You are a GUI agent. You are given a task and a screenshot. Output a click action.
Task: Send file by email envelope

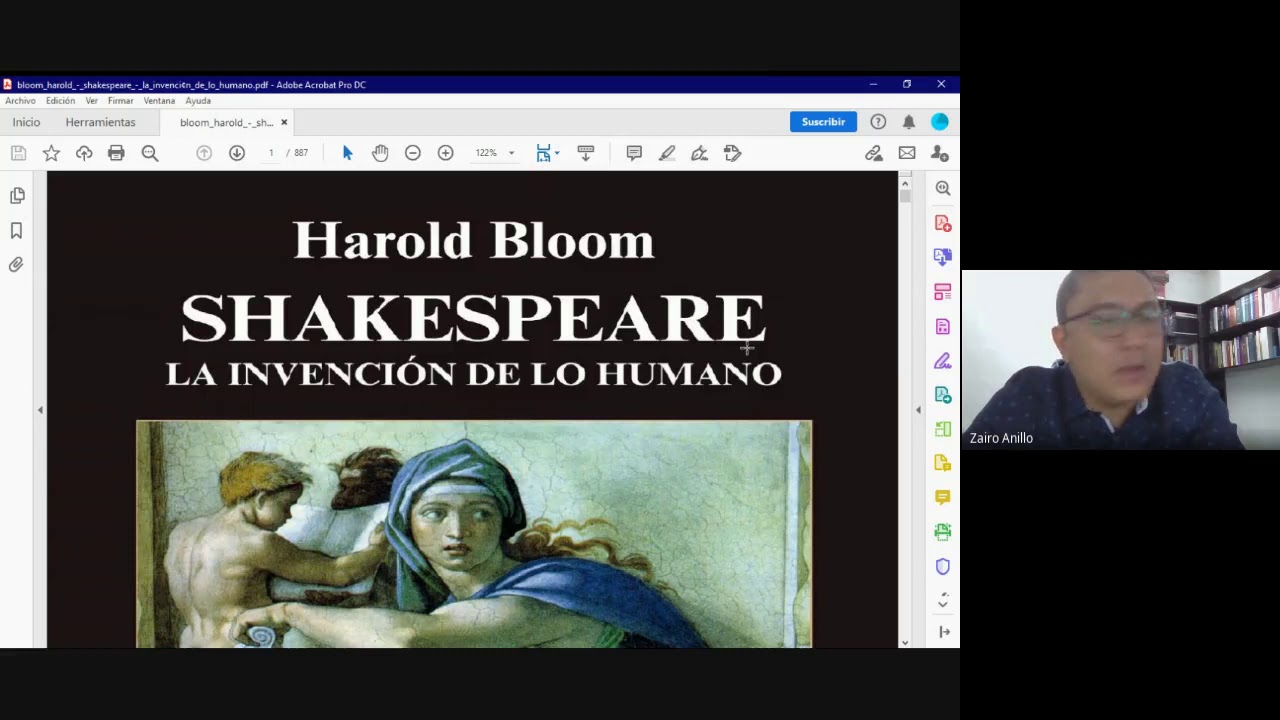tap(907, 153)
